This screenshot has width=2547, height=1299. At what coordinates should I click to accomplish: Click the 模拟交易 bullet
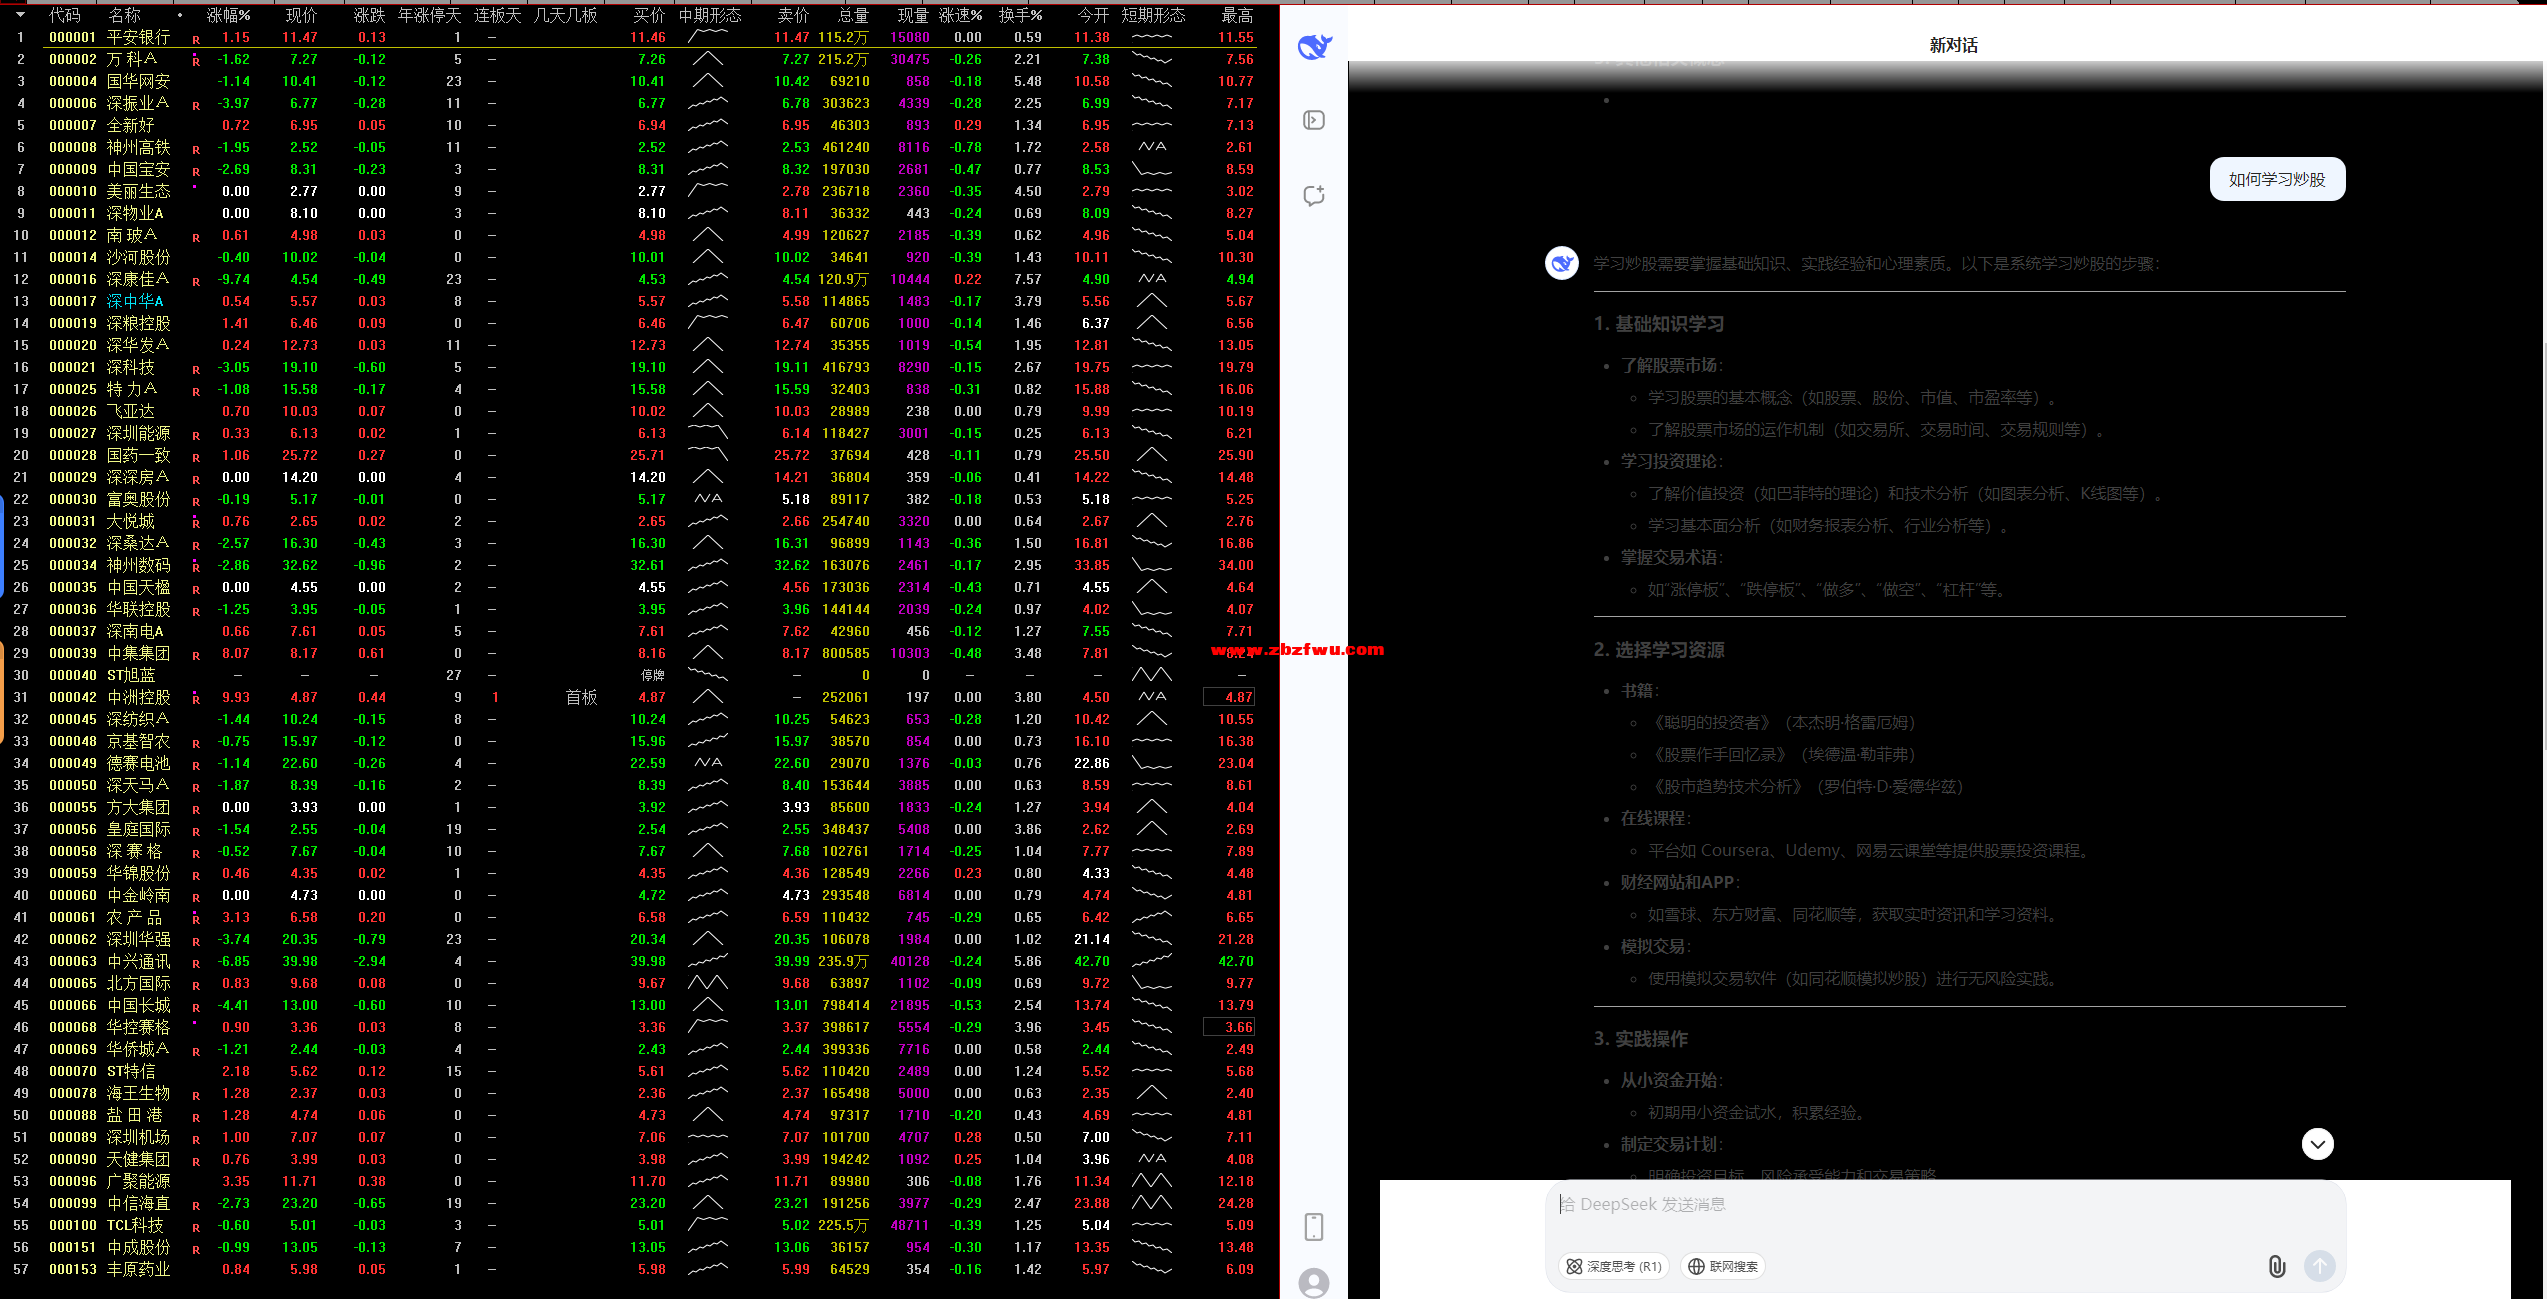coord(1655,946)
